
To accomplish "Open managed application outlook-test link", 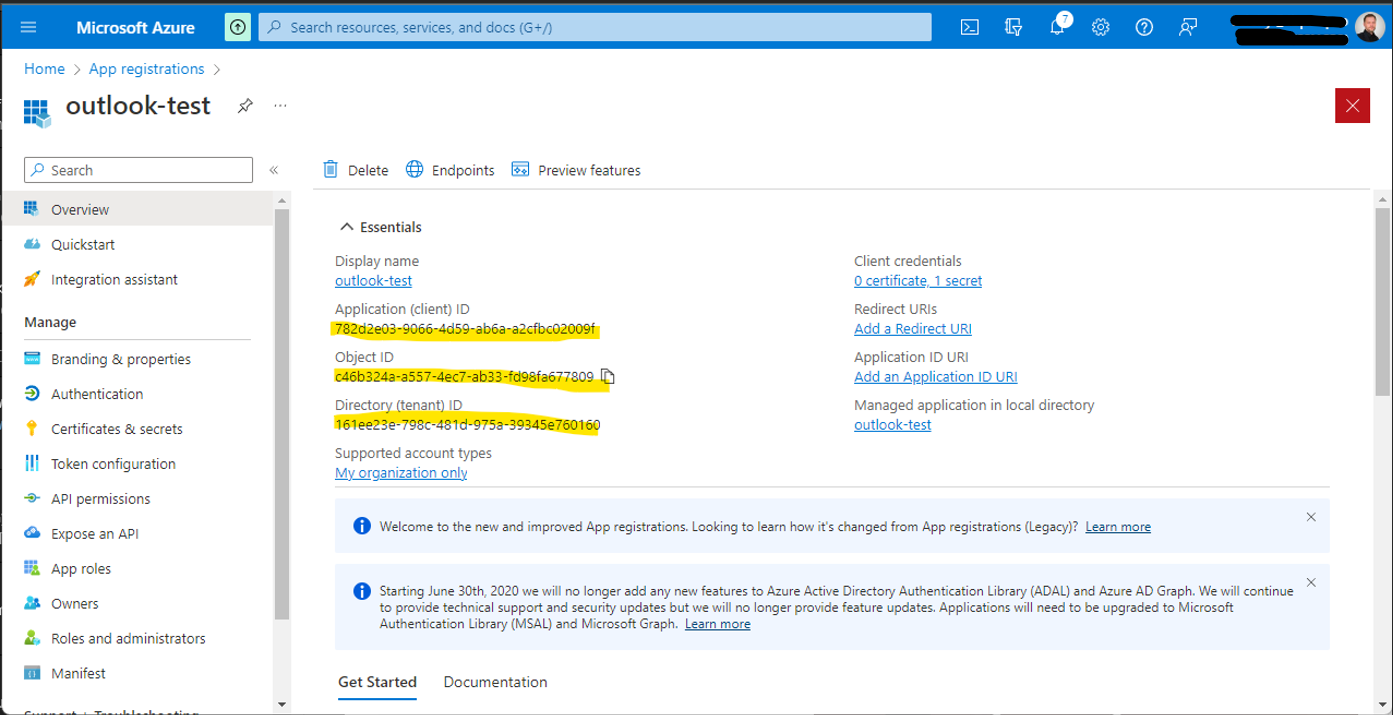I will [892, 425].
